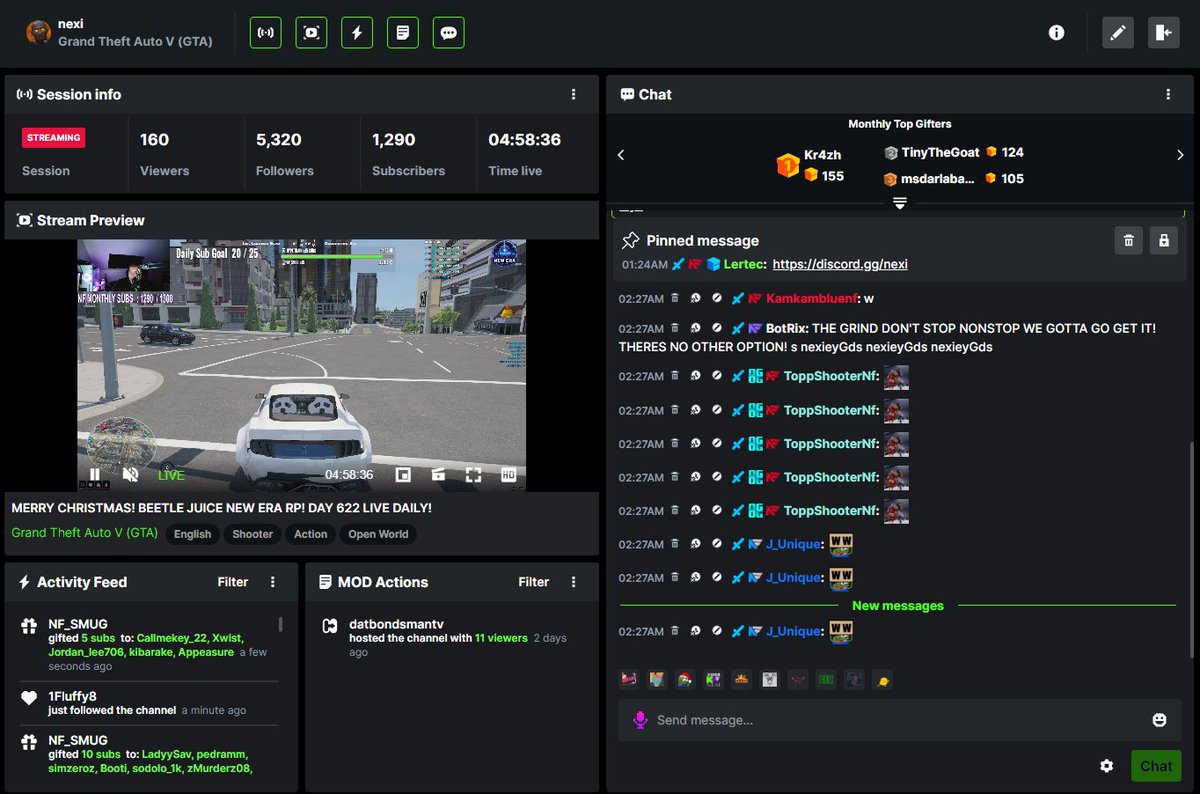
Task: Show next Monthly Top Gifters with right arrow
Action: pos(1180,155)
